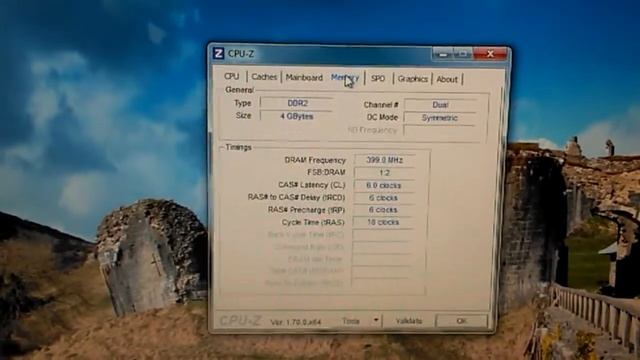Click the General group label
The image size is (640, 360).
[239, 89]
